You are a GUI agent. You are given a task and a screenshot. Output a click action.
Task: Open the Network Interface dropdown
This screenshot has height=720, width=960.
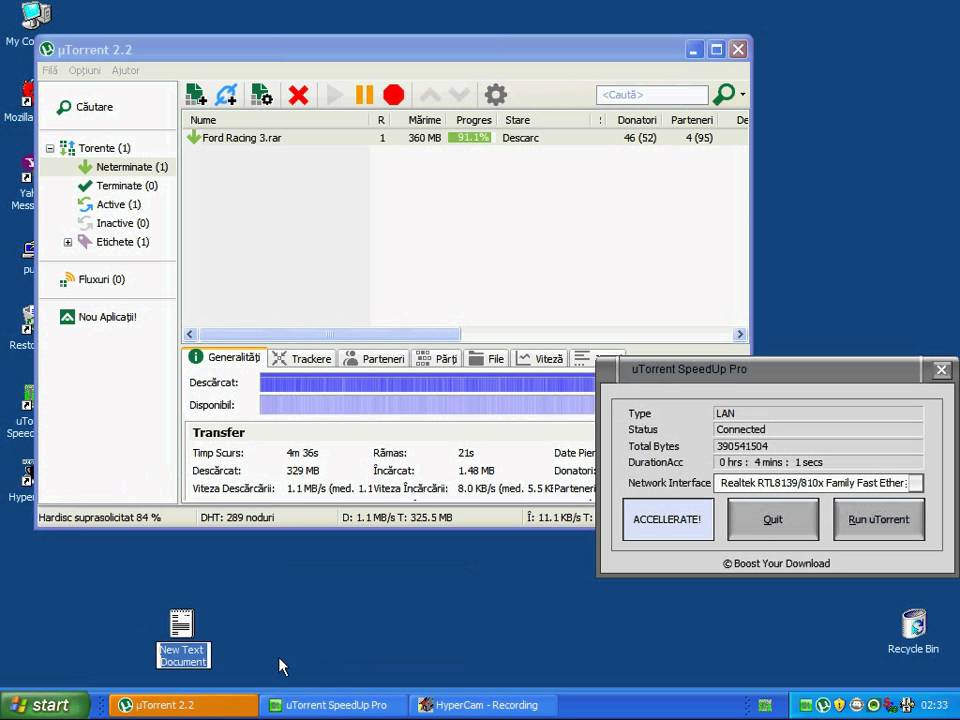tap(916, 483)
